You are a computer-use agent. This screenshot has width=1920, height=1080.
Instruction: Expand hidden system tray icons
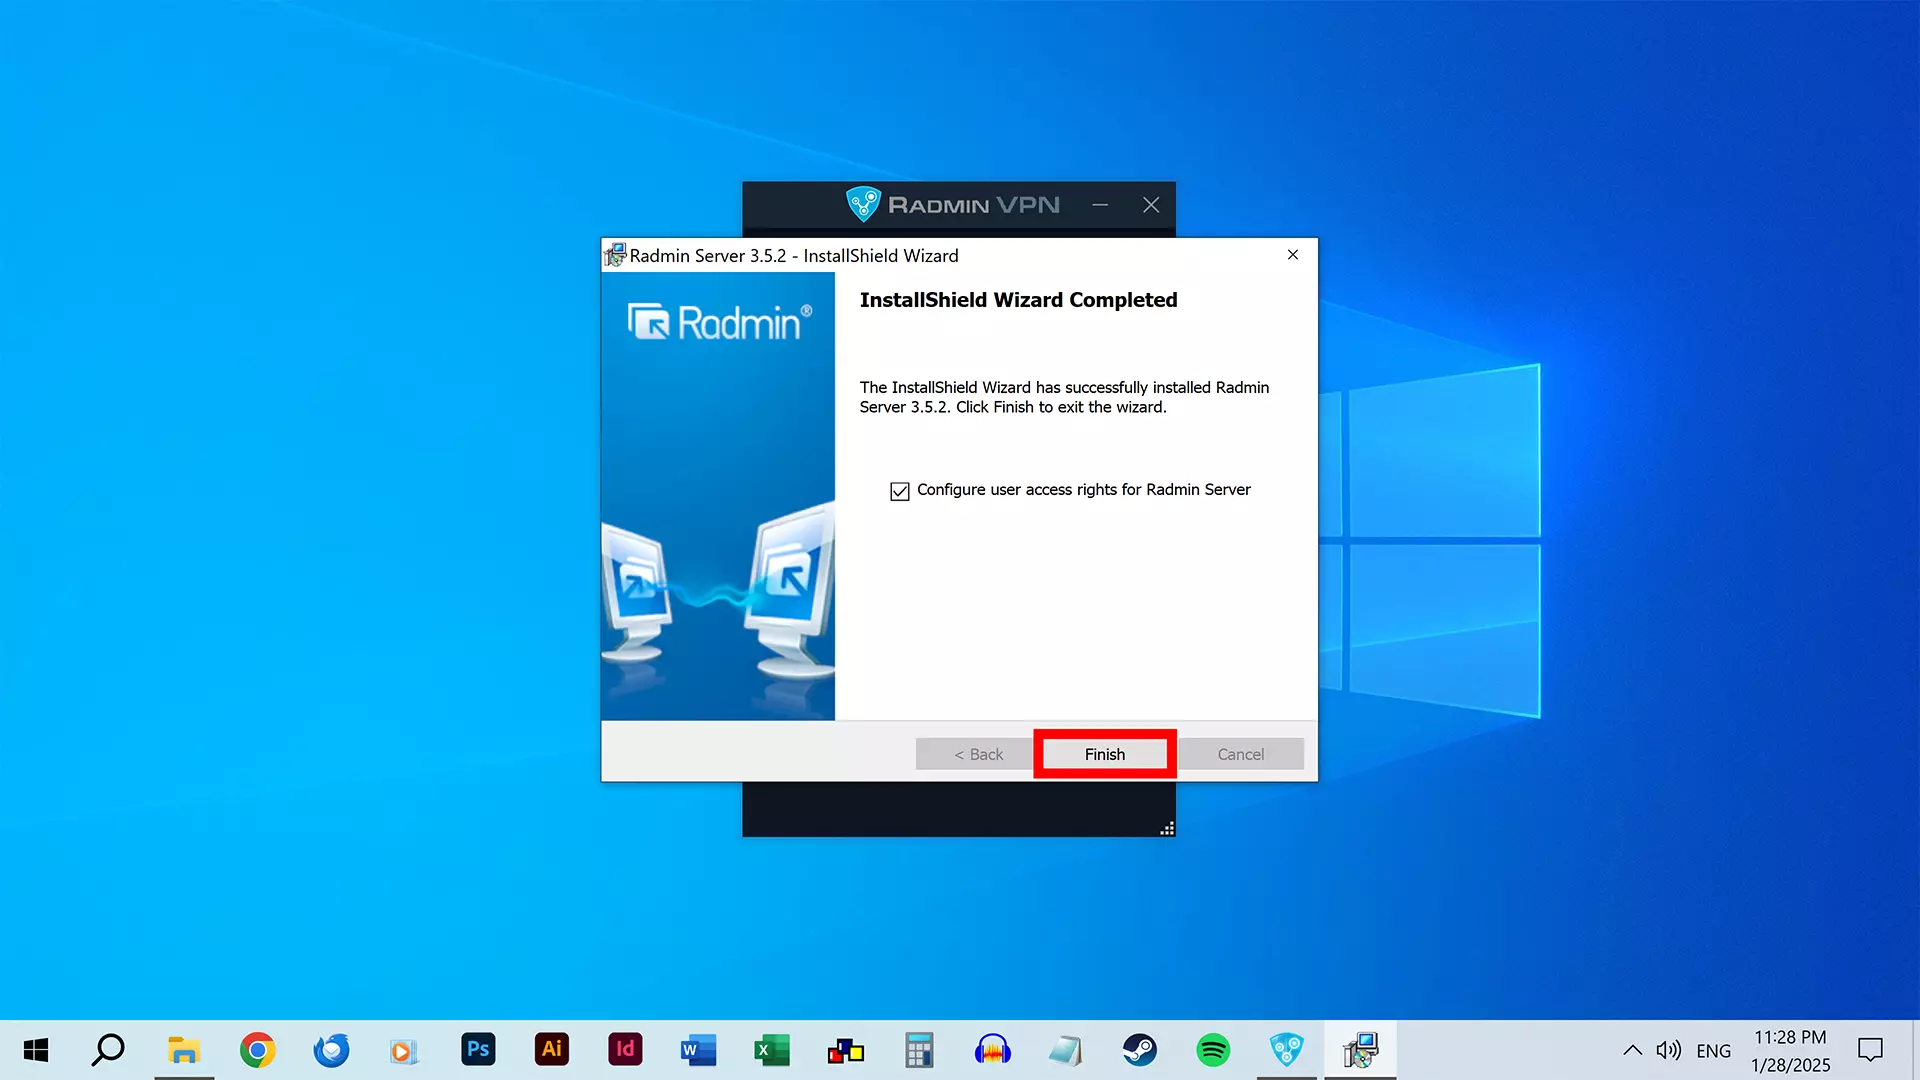[1632, 1050]
